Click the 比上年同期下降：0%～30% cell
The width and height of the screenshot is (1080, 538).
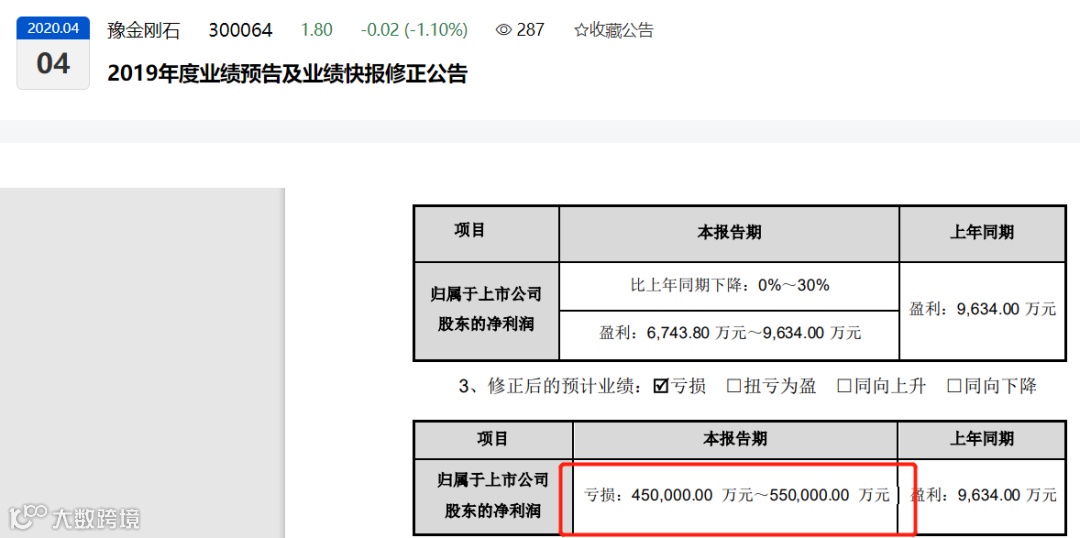click(x=729, y=286)
